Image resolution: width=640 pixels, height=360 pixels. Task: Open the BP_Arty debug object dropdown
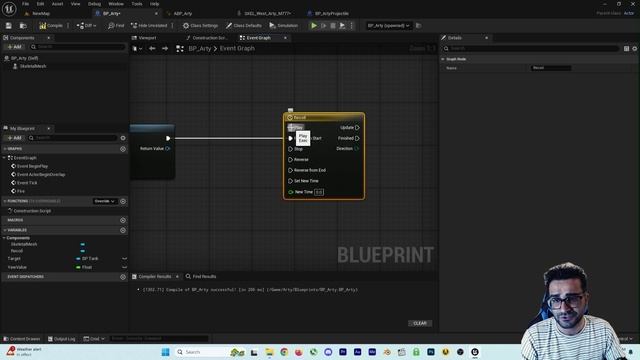coord(388,26)
